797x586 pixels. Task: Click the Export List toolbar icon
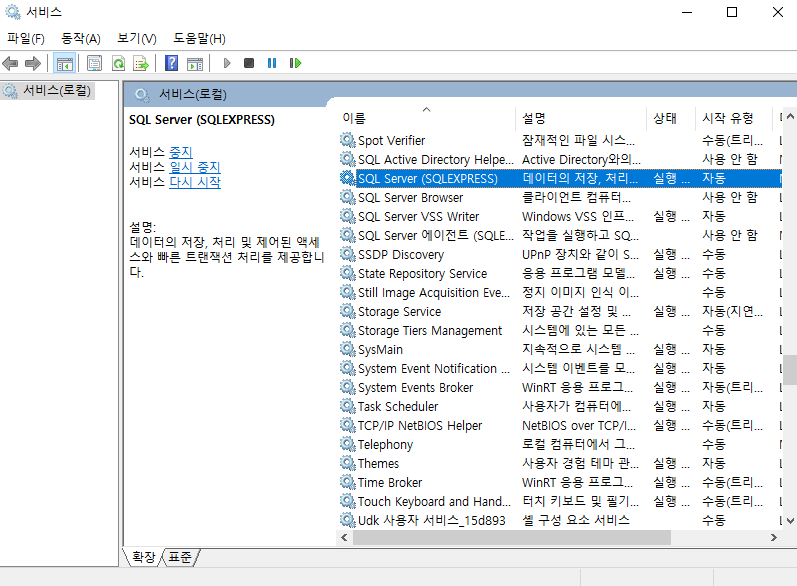tap(141, 64)
